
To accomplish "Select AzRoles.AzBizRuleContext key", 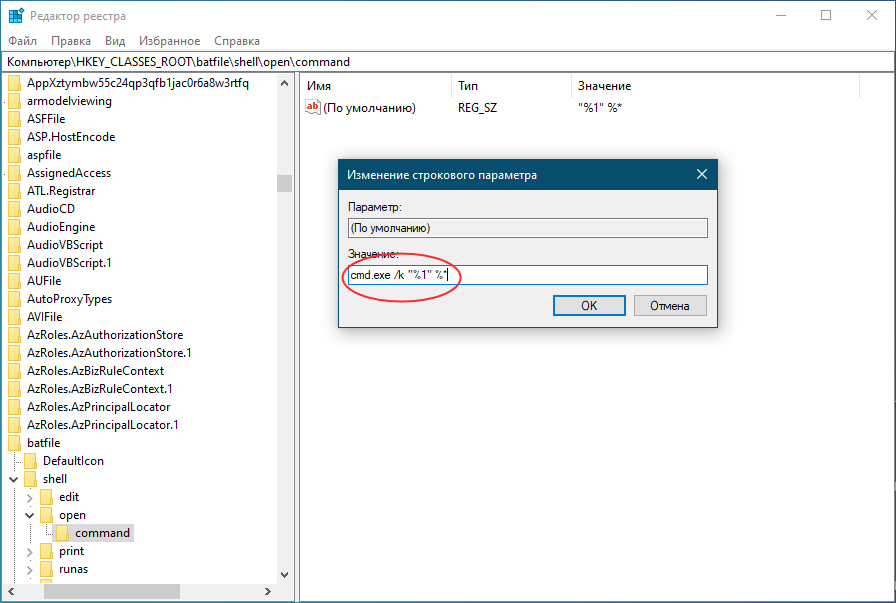I will (x=95, y=371).
